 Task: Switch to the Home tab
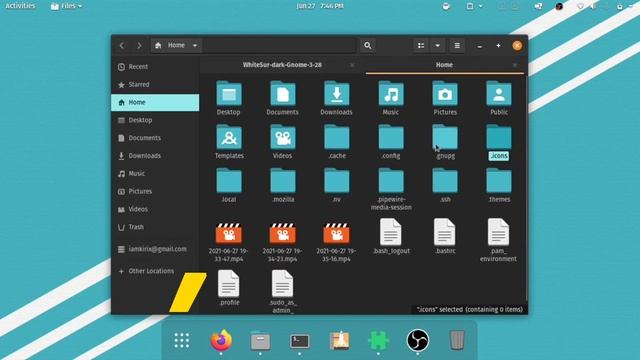pyautogui.click(x=444, y=65)
